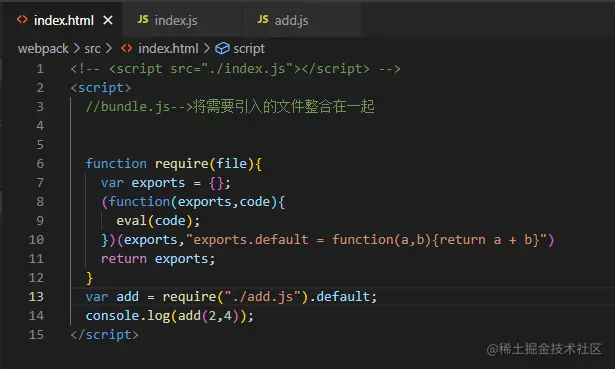615x369 pixels.
Task: Click index.html in the breadcrumb path
Action: [x=168, y=49]
